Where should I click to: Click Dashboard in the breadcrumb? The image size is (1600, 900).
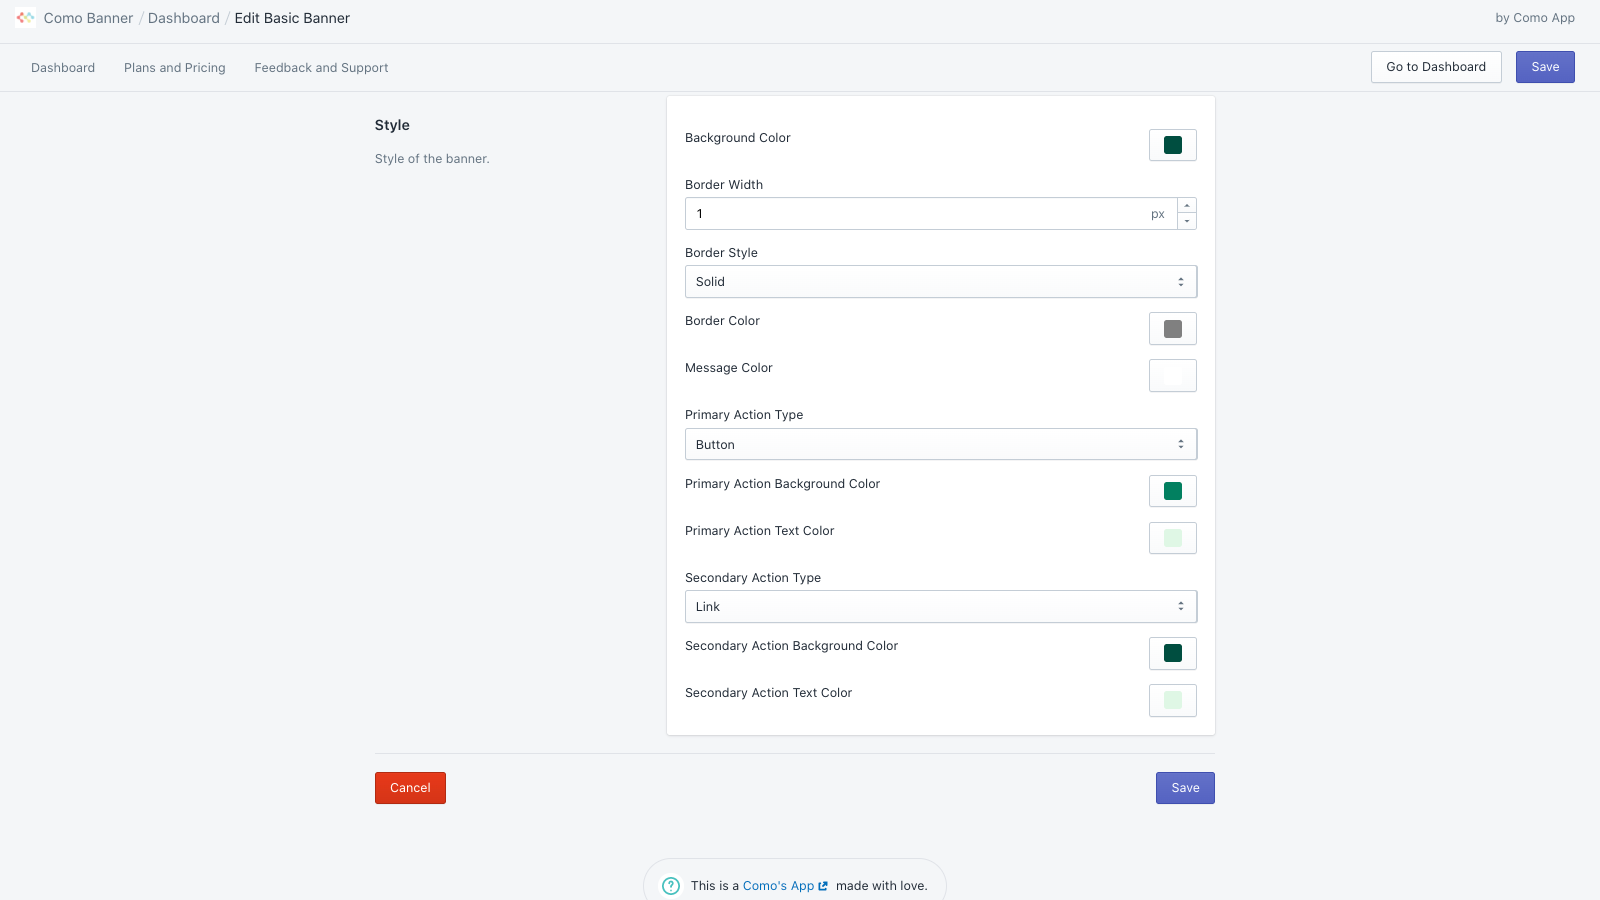pyautogui.click(x=184, y=18)
